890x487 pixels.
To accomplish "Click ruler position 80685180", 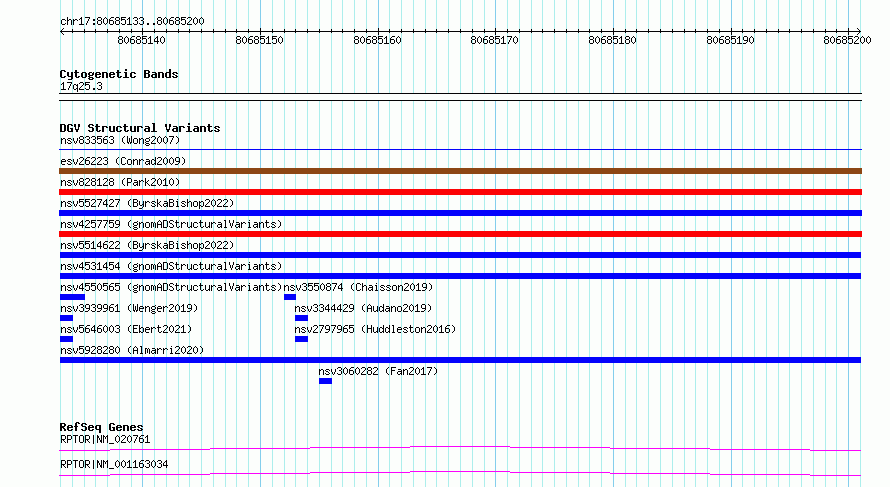I will pyautogui.click(x=612, y=40).
